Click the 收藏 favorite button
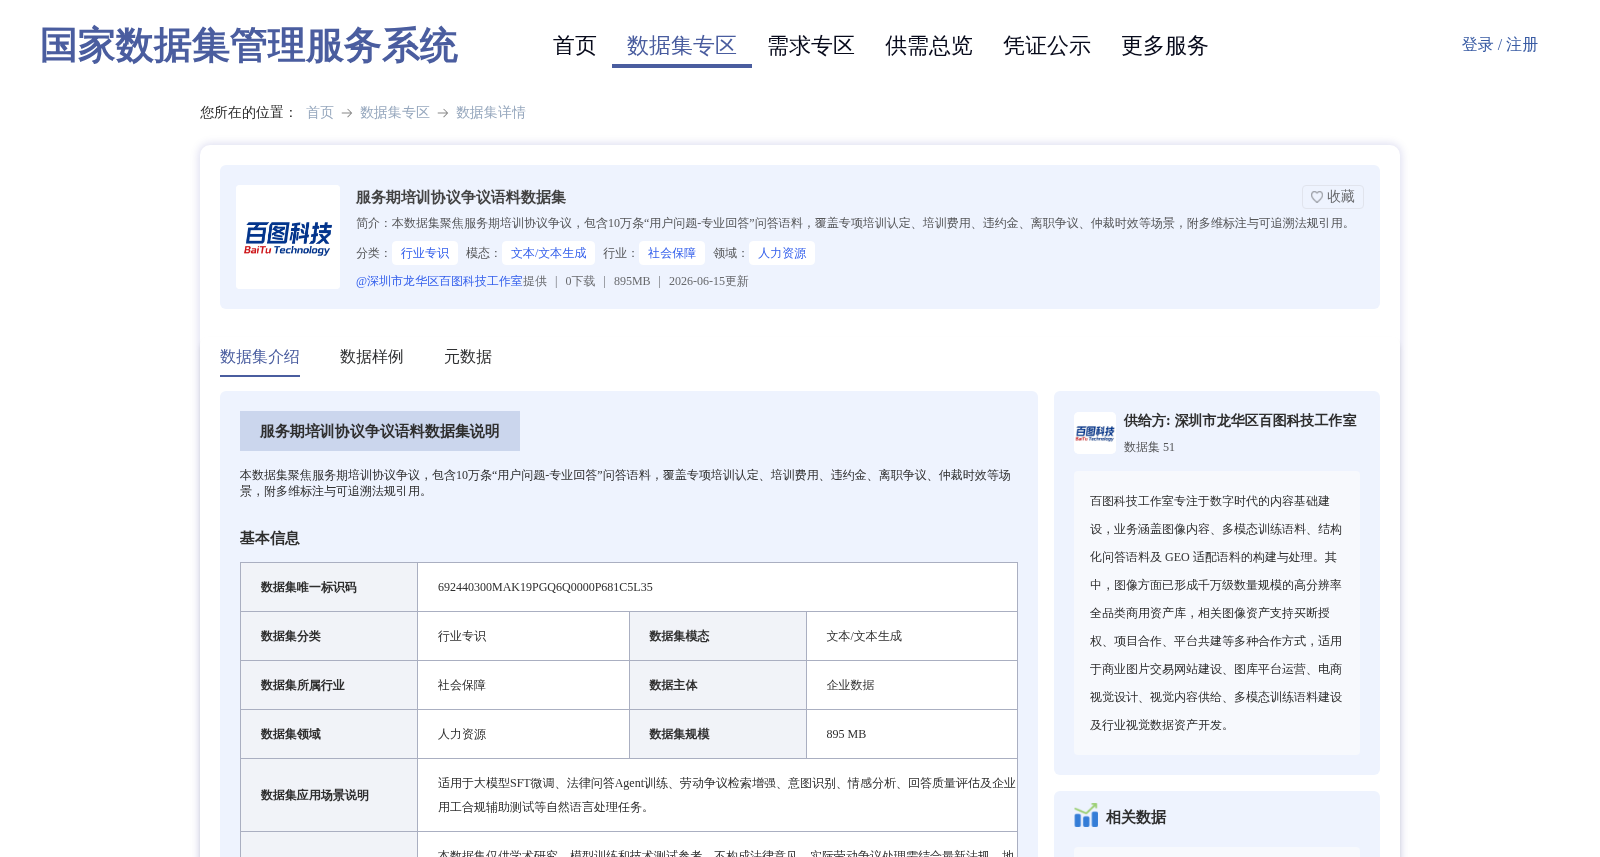1600x857 pixels. point(1333,197)
